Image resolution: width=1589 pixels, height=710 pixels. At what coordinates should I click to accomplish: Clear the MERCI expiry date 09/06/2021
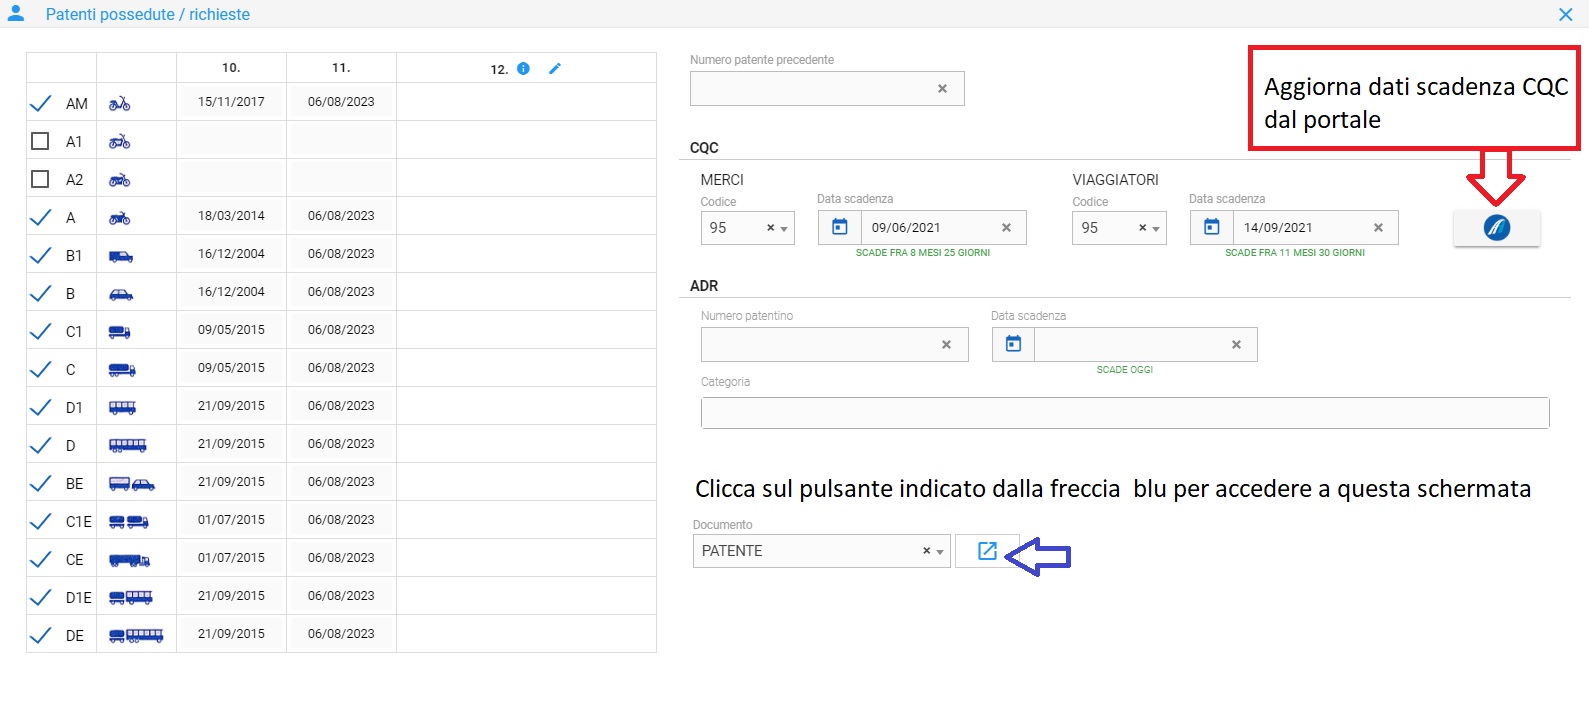1006,228
